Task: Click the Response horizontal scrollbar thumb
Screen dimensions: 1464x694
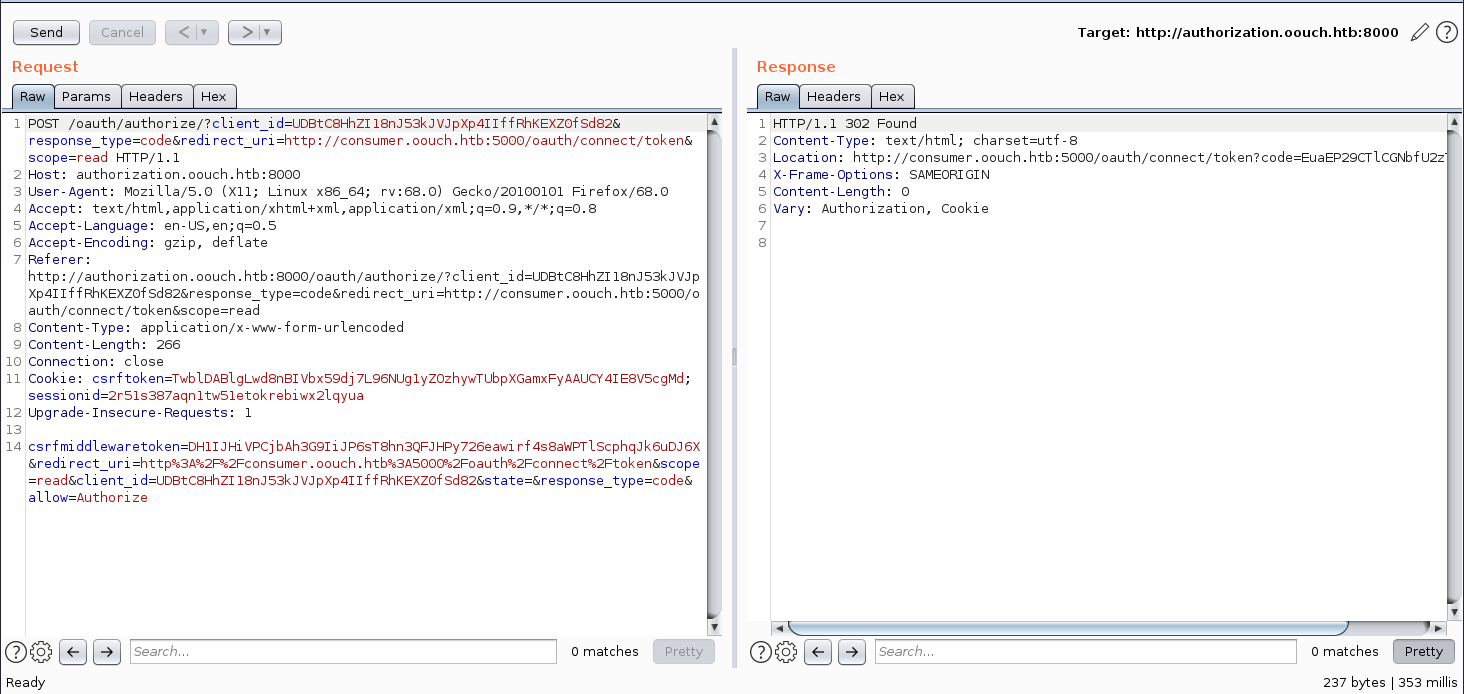Action: [x=1068, y=628]
